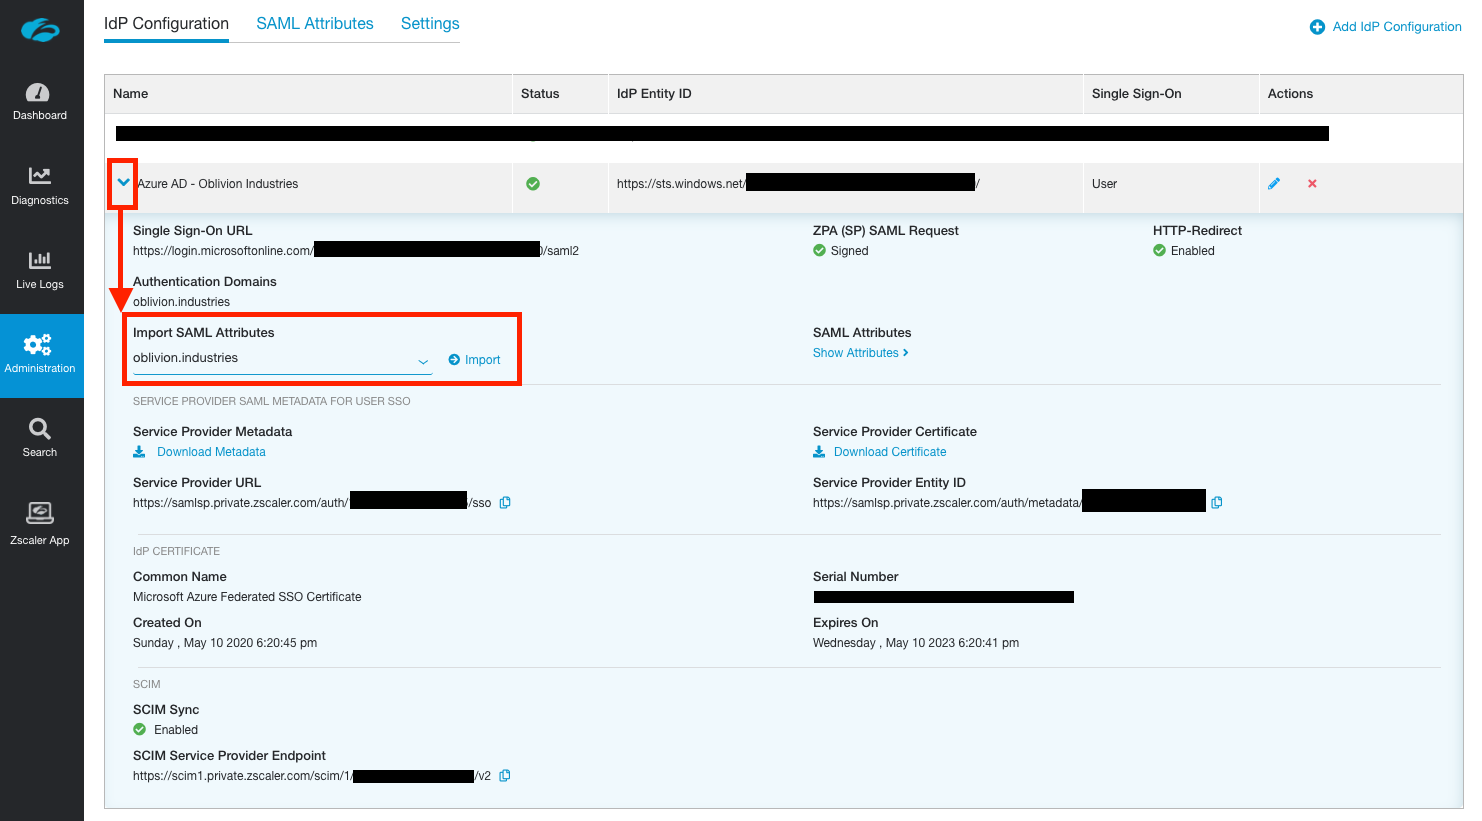1482x821 pixels.
Task: Expand Show Attributes under SAML Attributes
Action: (860, 353)
